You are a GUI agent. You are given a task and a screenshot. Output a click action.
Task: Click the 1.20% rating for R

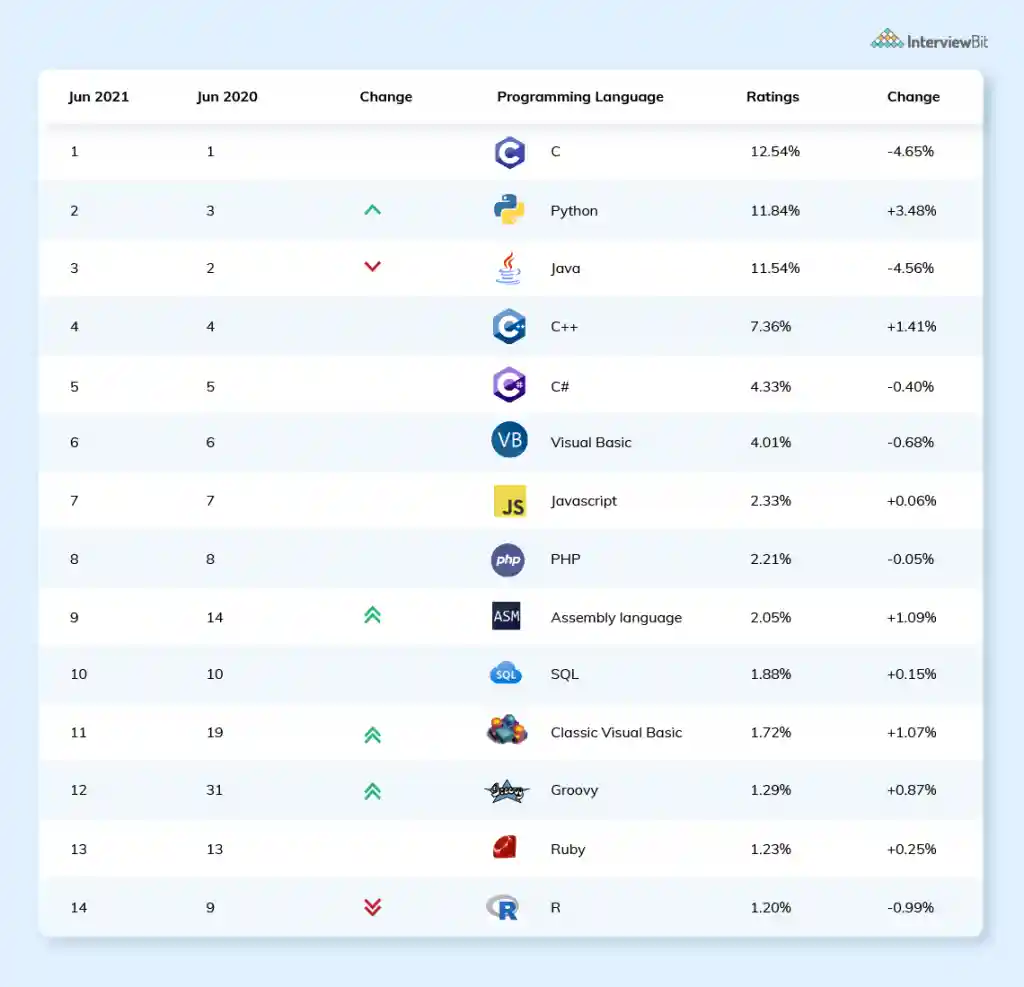[771, 907]
